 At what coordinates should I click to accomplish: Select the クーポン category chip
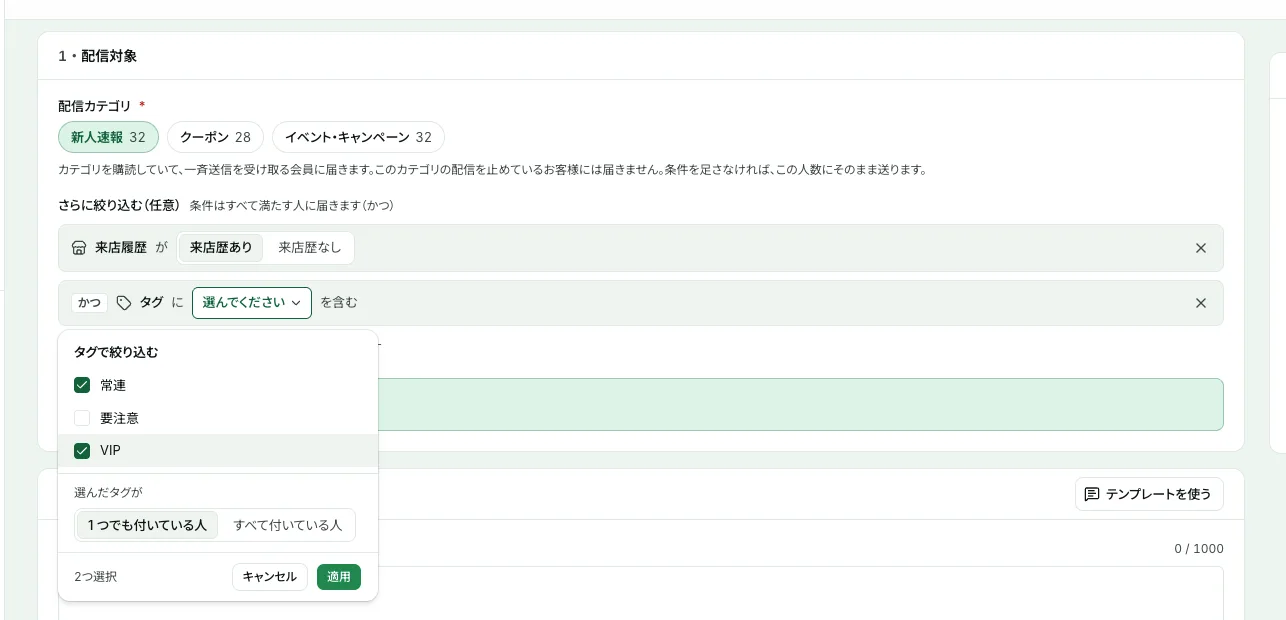pos(215,137)
